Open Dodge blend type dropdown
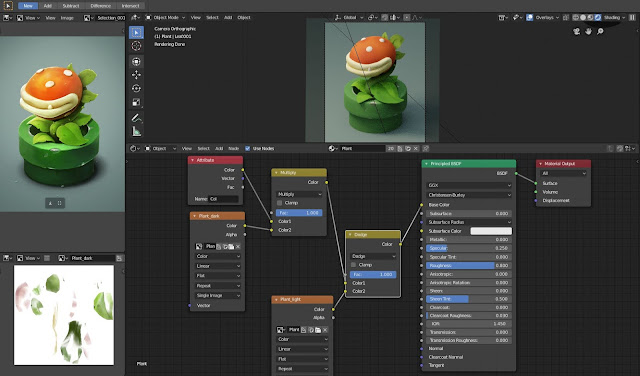The height and width of the screenshot is (376, 640). [373, 256]
